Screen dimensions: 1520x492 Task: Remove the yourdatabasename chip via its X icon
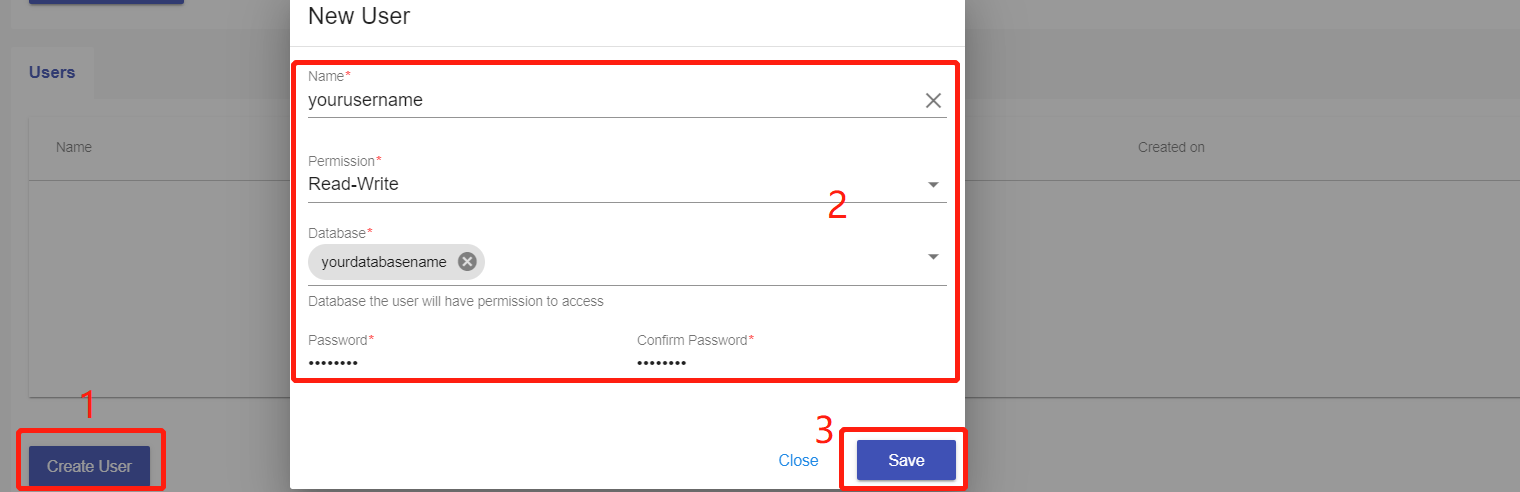point(467,262)
